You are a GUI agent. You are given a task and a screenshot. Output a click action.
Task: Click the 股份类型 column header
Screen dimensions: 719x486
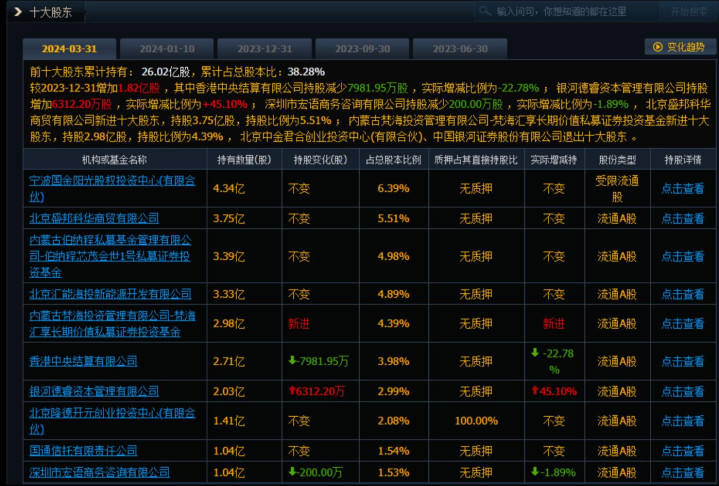point(617,160)
